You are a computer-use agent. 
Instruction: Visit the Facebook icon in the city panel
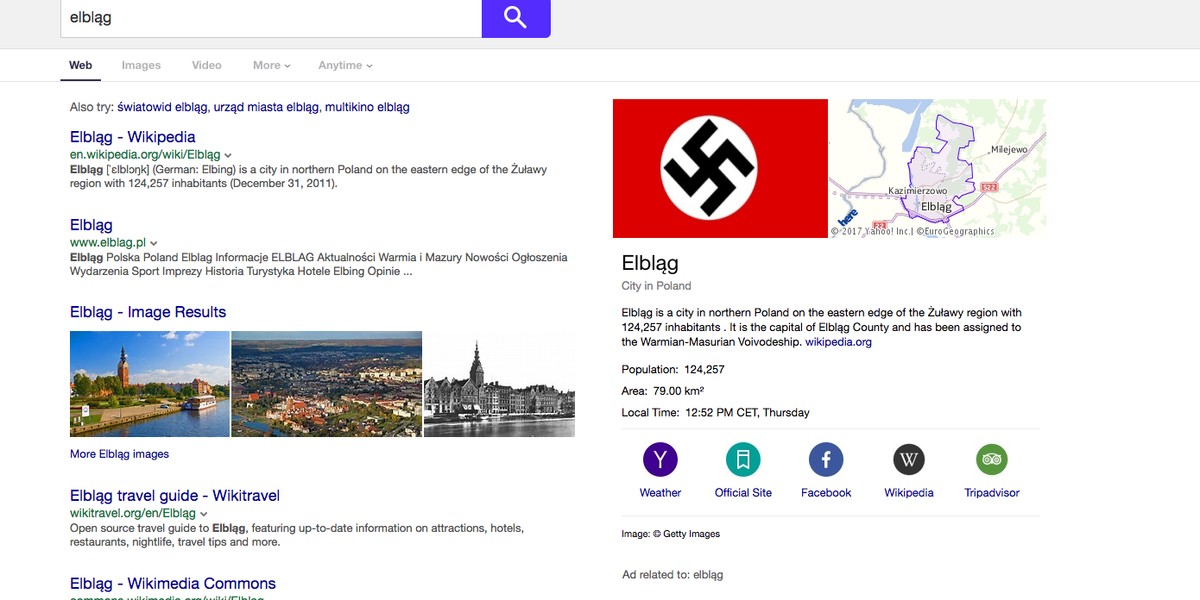coord(826,460)
